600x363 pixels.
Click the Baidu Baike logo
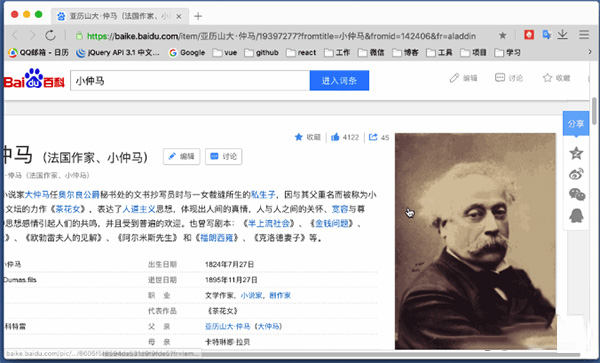point(34,79)
